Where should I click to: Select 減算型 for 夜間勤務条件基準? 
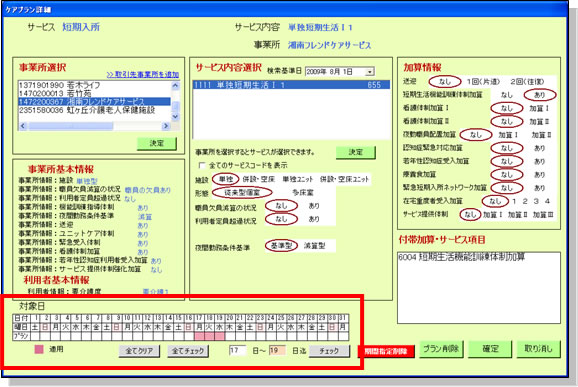tap(314, 246)
